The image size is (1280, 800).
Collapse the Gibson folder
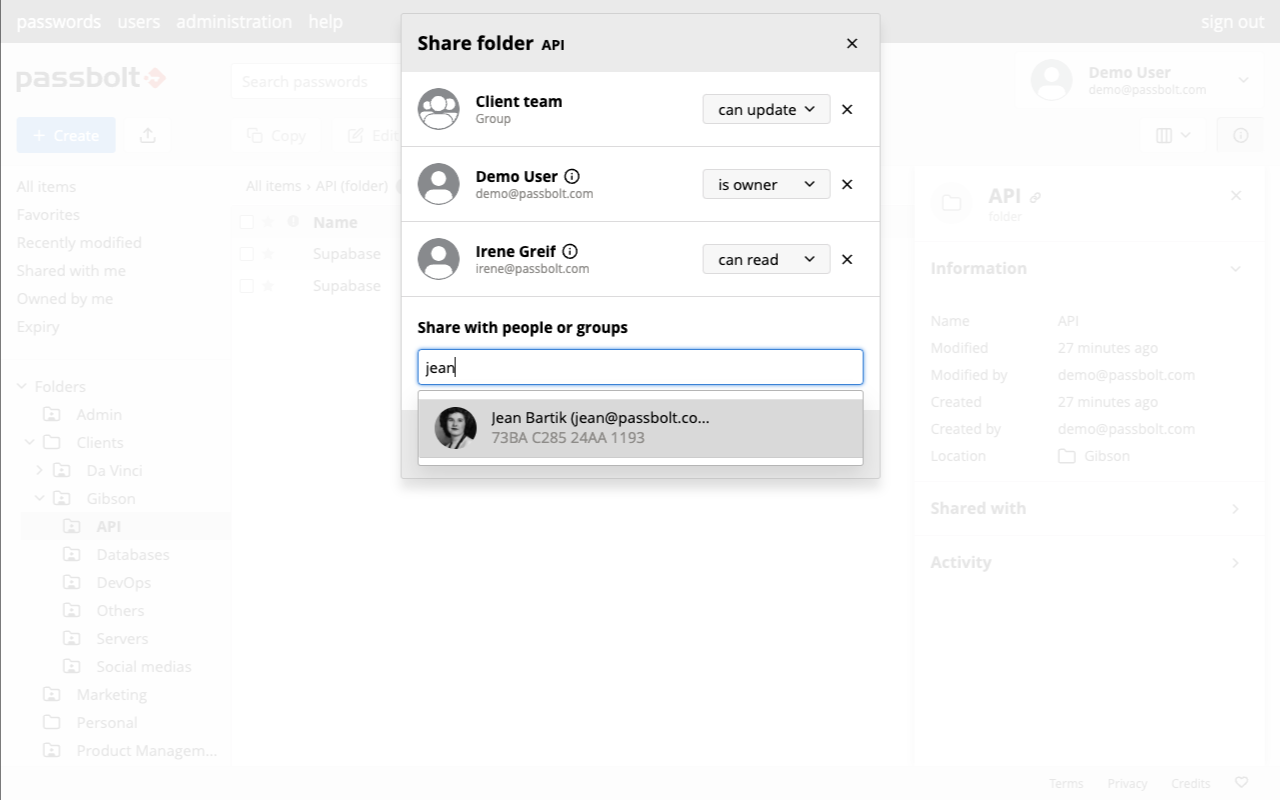40,498
